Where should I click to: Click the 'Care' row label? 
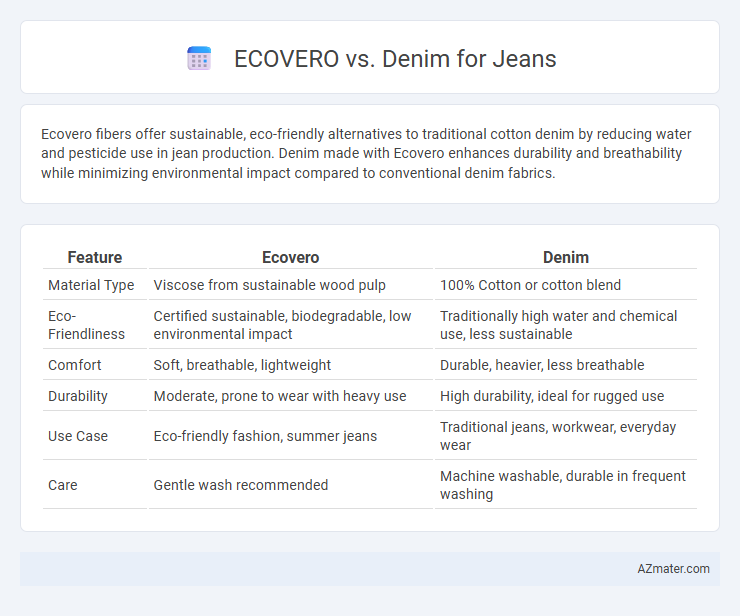tap(62, 485)
